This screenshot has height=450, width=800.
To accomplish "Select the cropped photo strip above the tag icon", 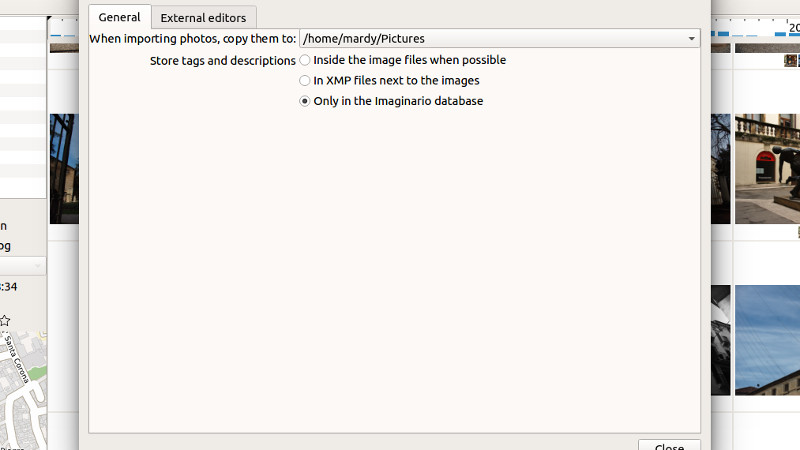I will [767, 48].
